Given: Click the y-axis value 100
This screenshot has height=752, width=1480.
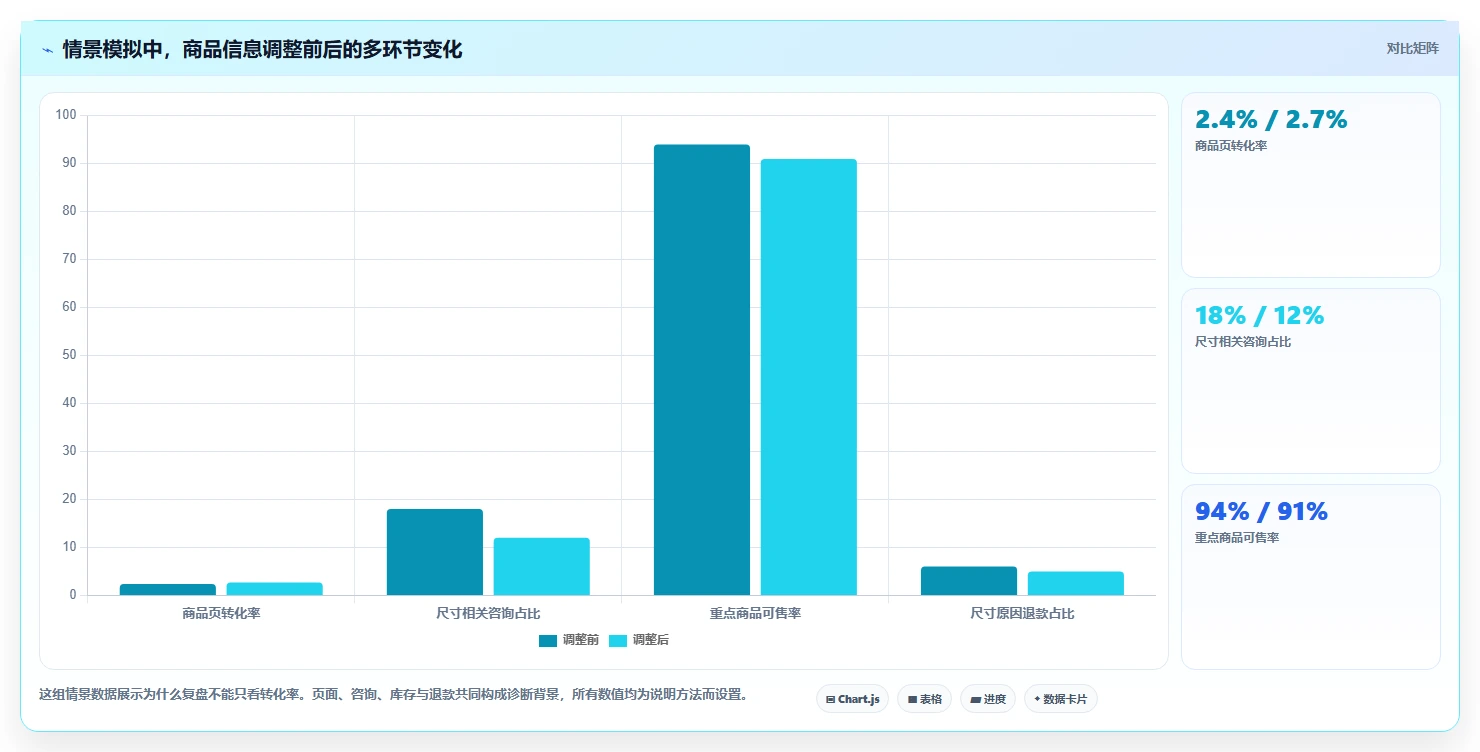Looking at the screenshot, I should pyautogui.click(x=66, y=115).
